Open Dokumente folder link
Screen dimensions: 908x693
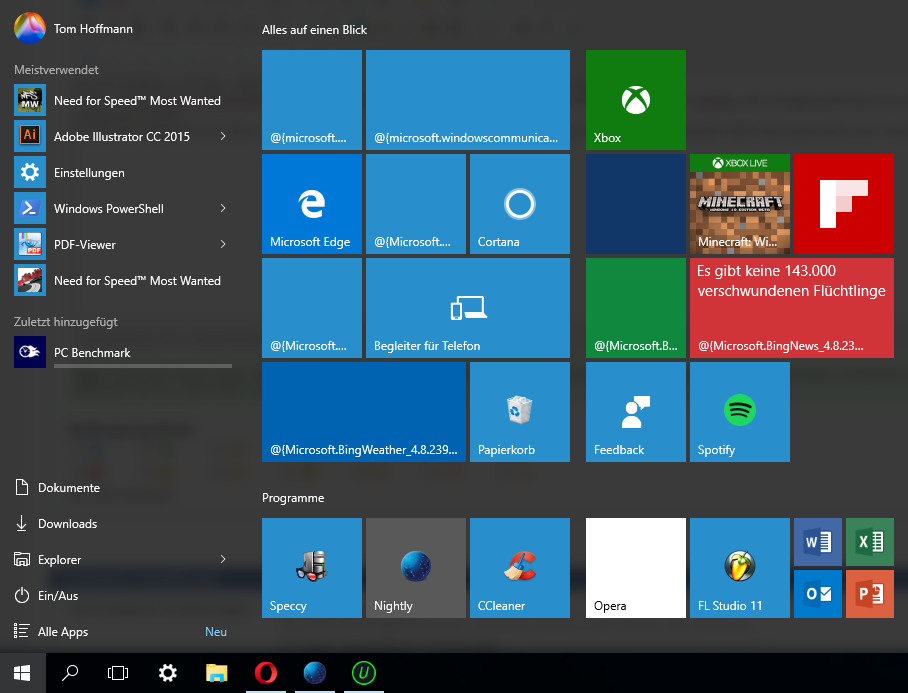click(57, 487)
